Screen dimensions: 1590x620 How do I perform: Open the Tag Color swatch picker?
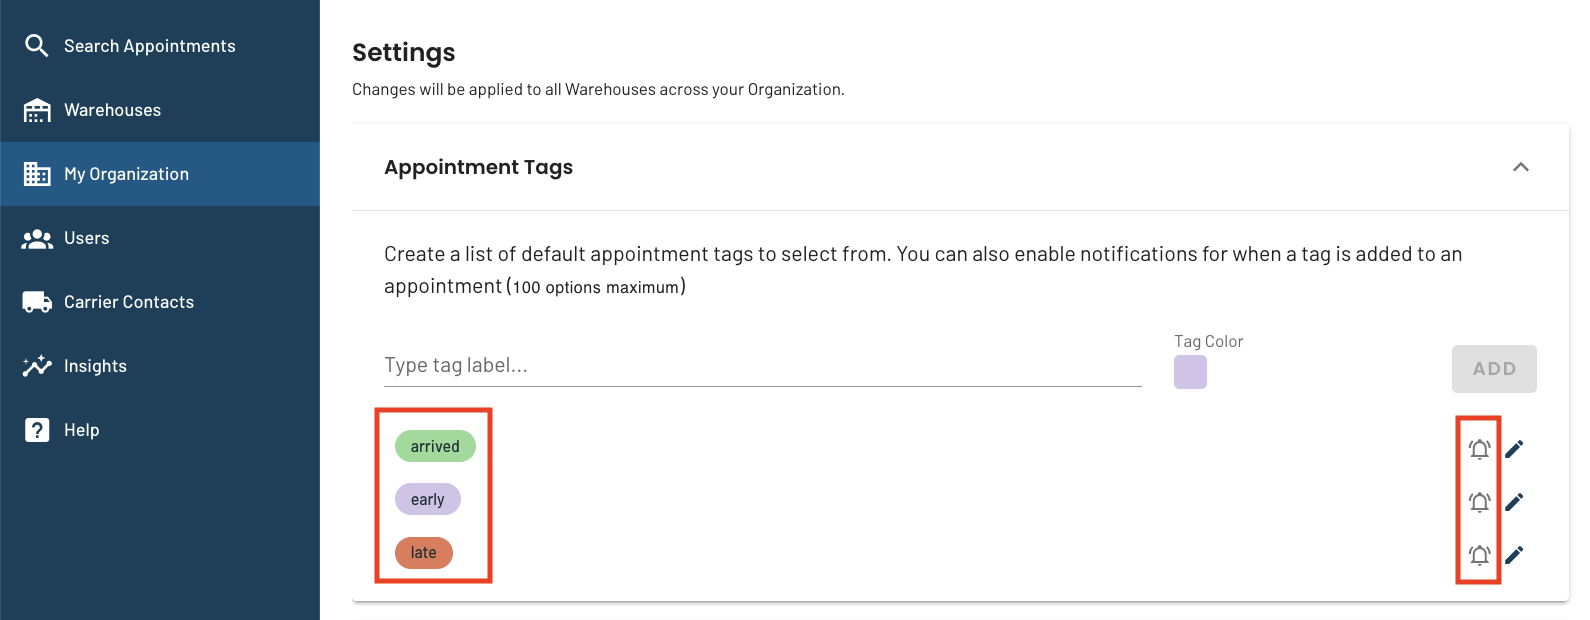point(1190,372)
